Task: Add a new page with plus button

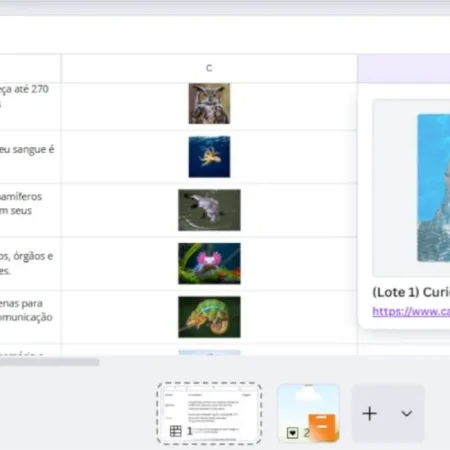Action: tap(369, 414)
